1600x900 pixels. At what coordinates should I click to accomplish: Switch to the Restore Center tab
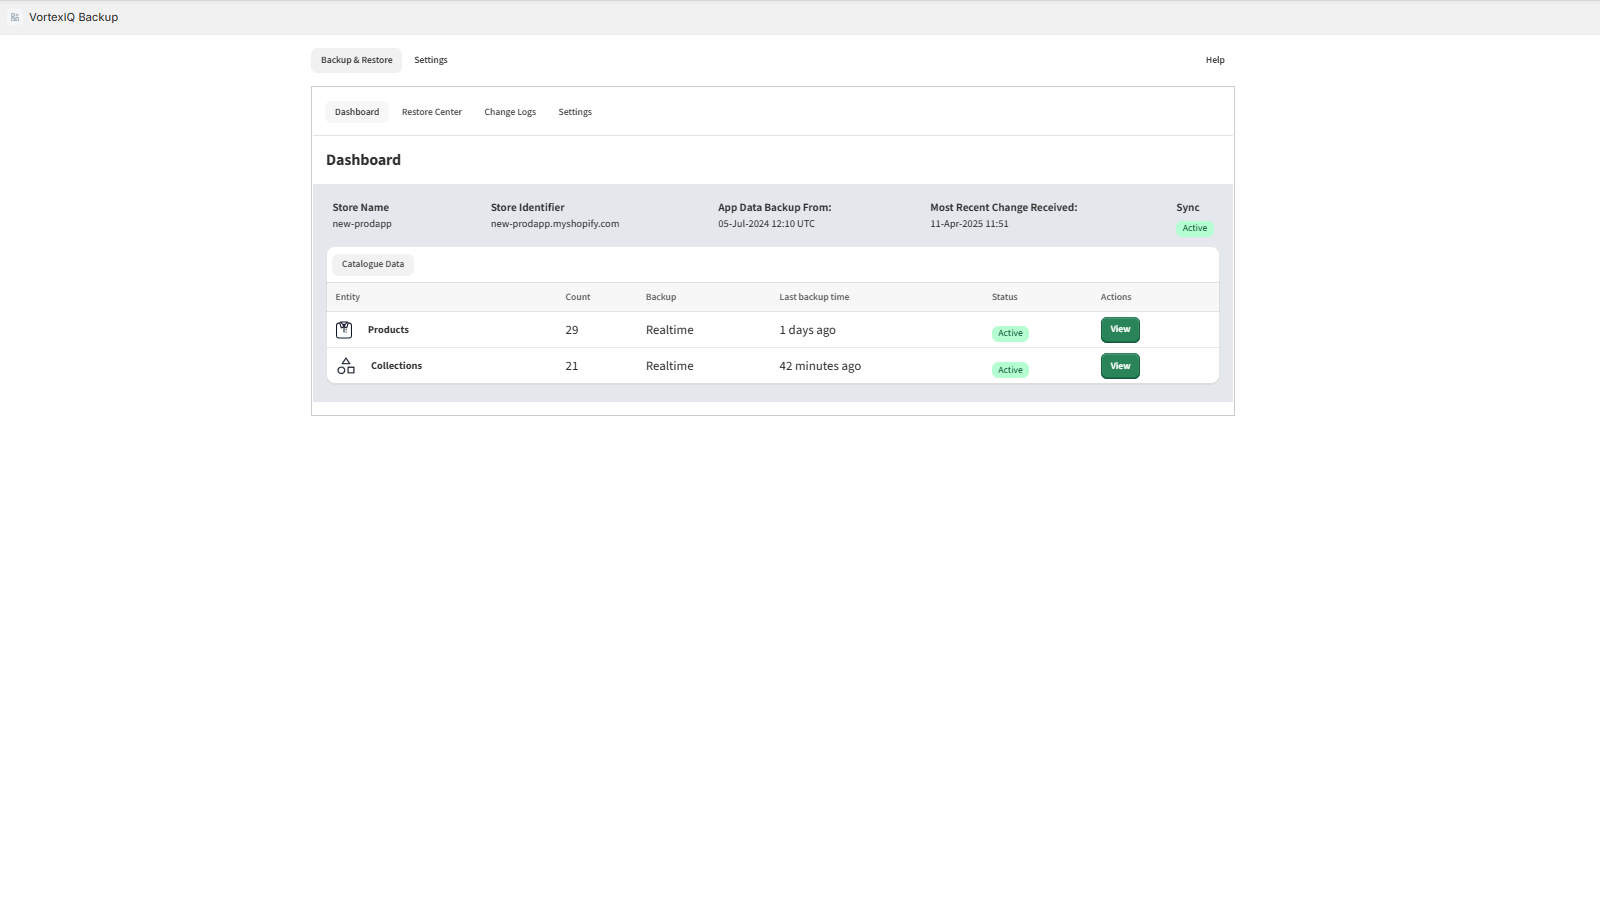point(432,112)
